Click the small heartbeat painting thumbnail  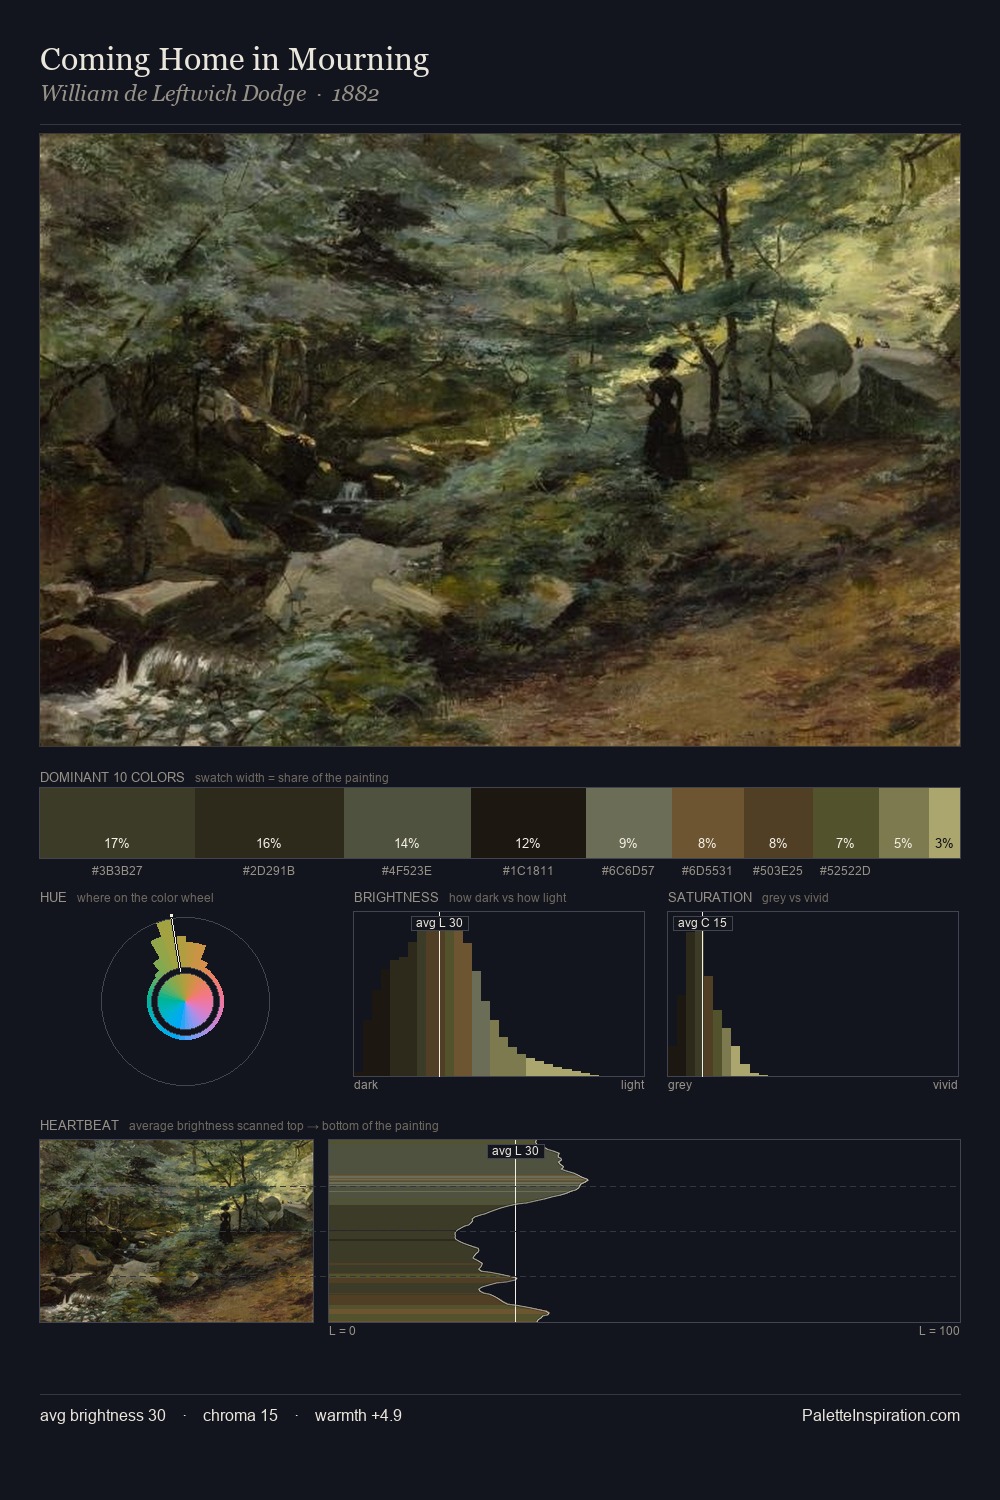[176, 1231]
